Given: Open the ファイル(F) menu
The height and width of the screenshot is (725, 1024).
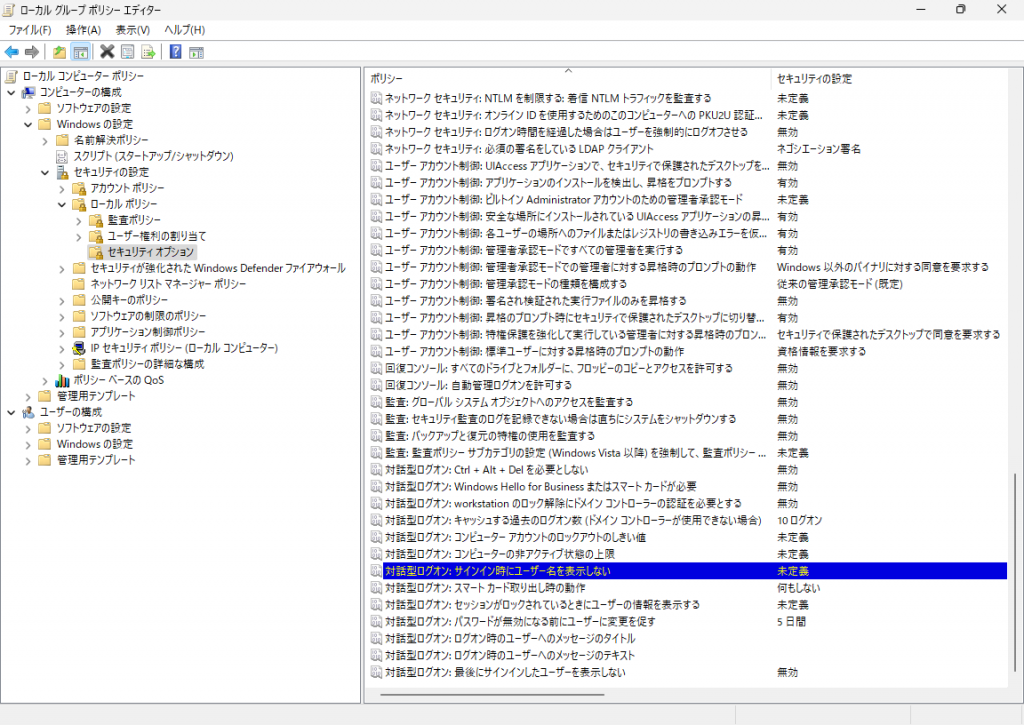Looking at the screenshot, I should [x=29, y=30].
